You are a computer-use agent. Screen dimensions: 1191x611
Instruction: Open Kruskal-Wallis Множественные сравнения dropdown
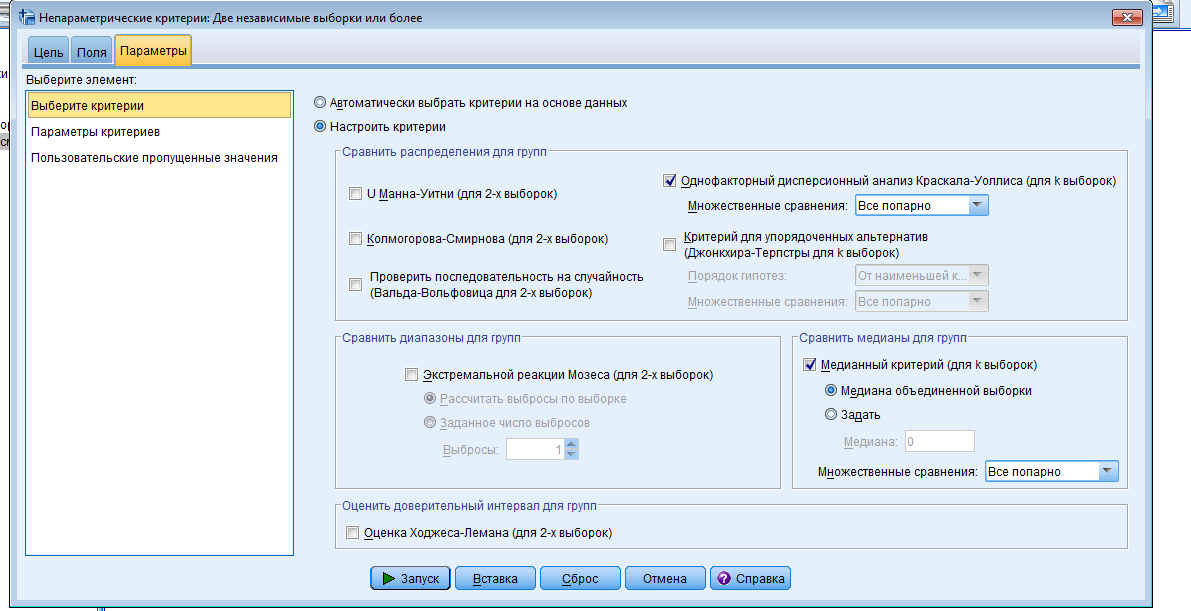[x=978, y=206]
